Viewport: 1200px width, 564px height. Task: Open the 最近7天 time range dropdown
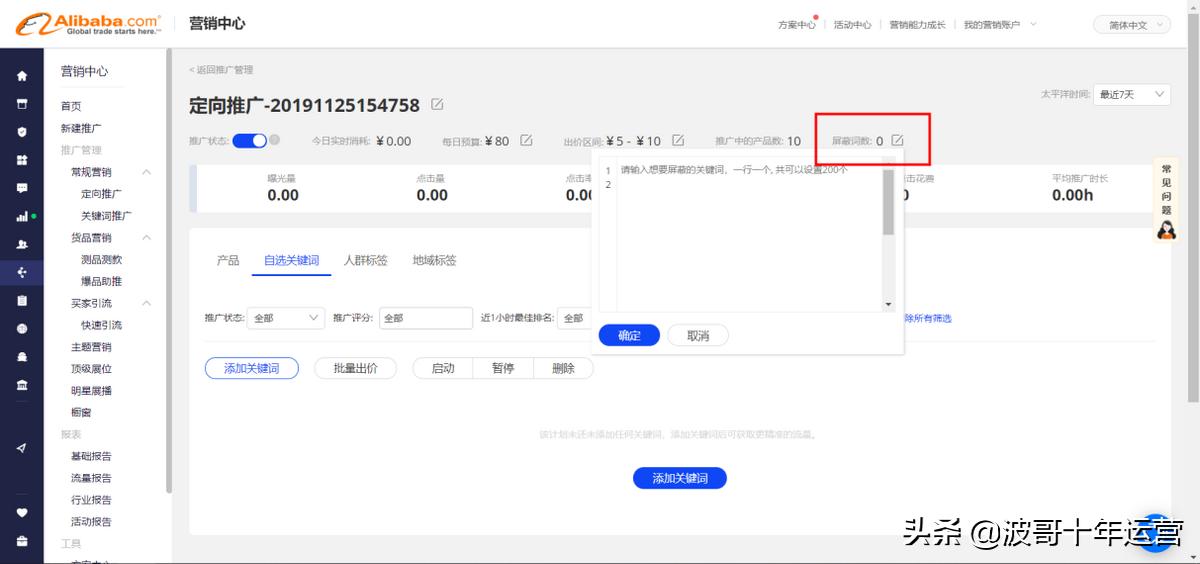[1131, 94]
